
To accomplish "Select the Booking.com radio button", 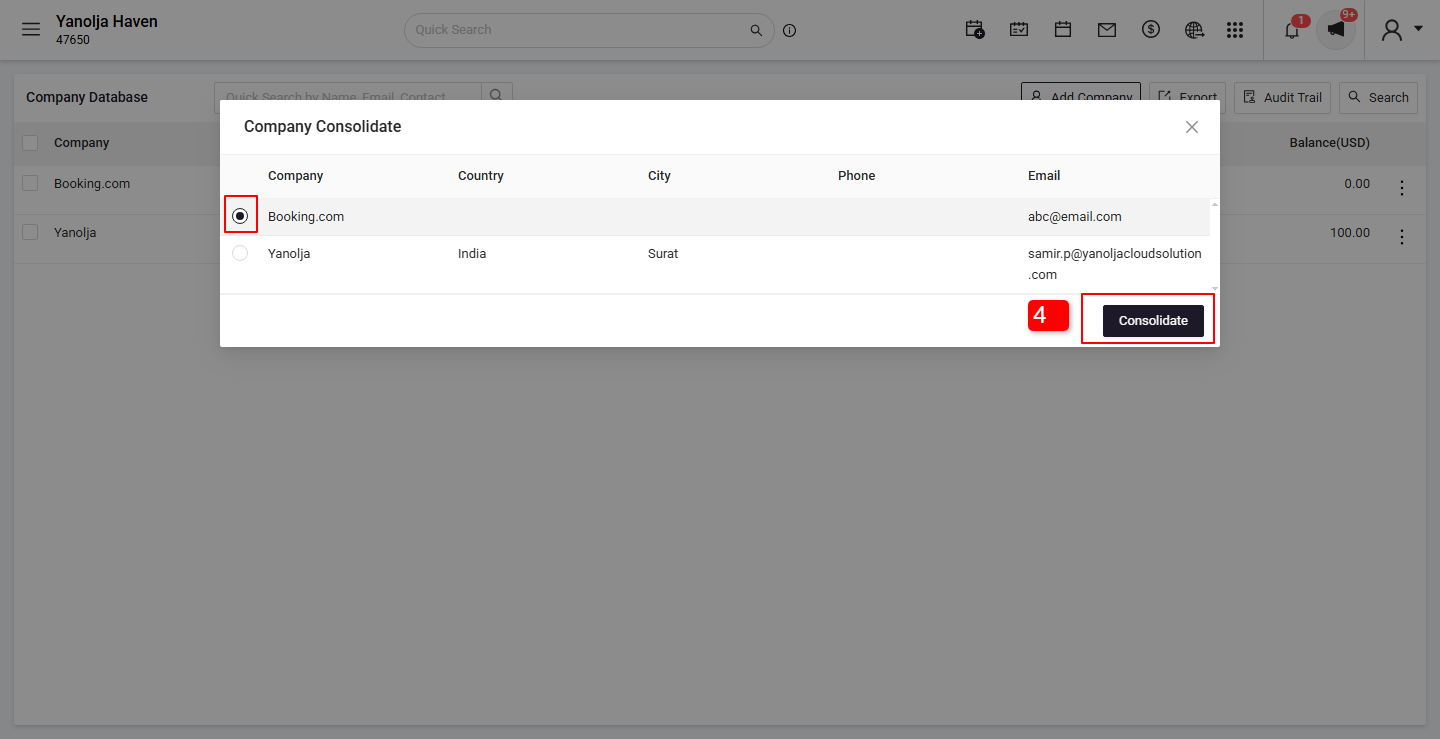I will tap(240, 216).
